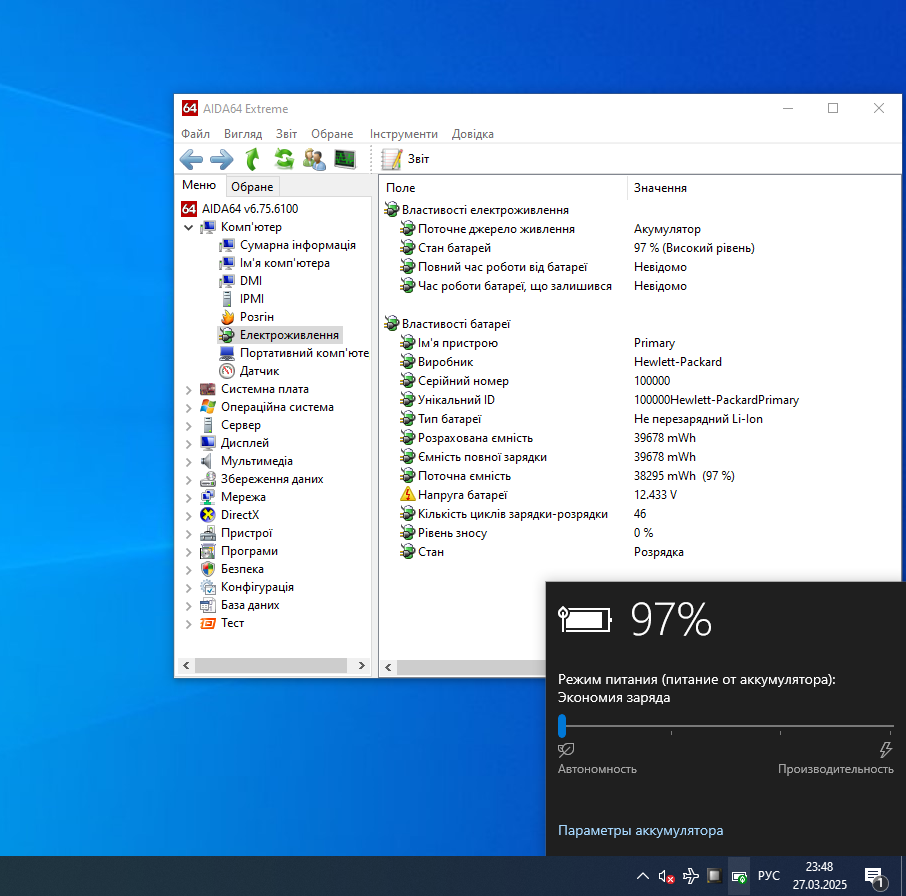This screenshot has height=896, width=906.
Task: Open Параметры аккумулятора link
Action: click(640, 830)
